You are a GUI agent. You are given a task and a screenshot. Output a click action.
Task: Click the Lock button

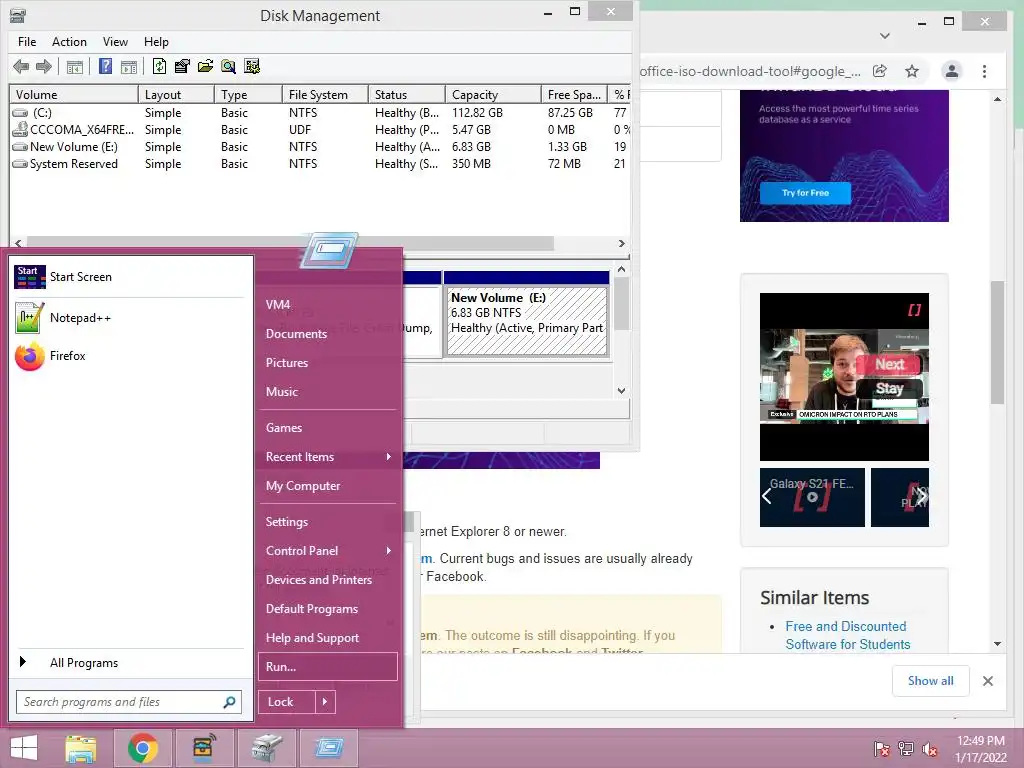[x=287, y=702]
